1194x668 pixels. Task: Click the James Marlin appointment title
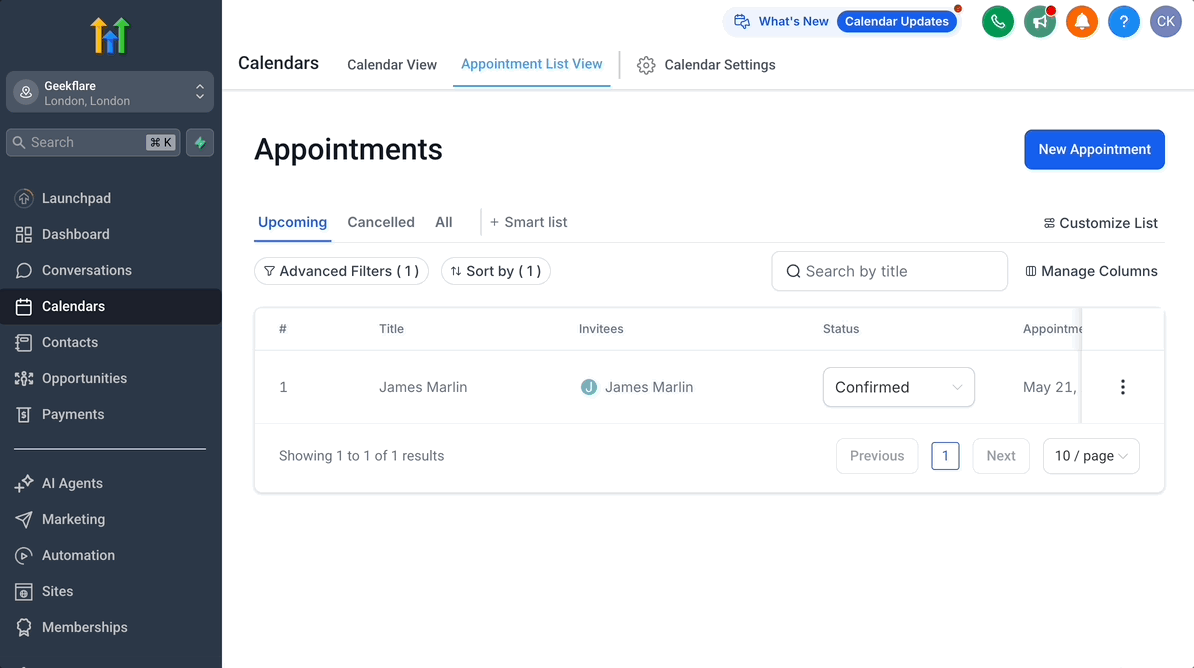pyautogui.click(x=423, y=387)
